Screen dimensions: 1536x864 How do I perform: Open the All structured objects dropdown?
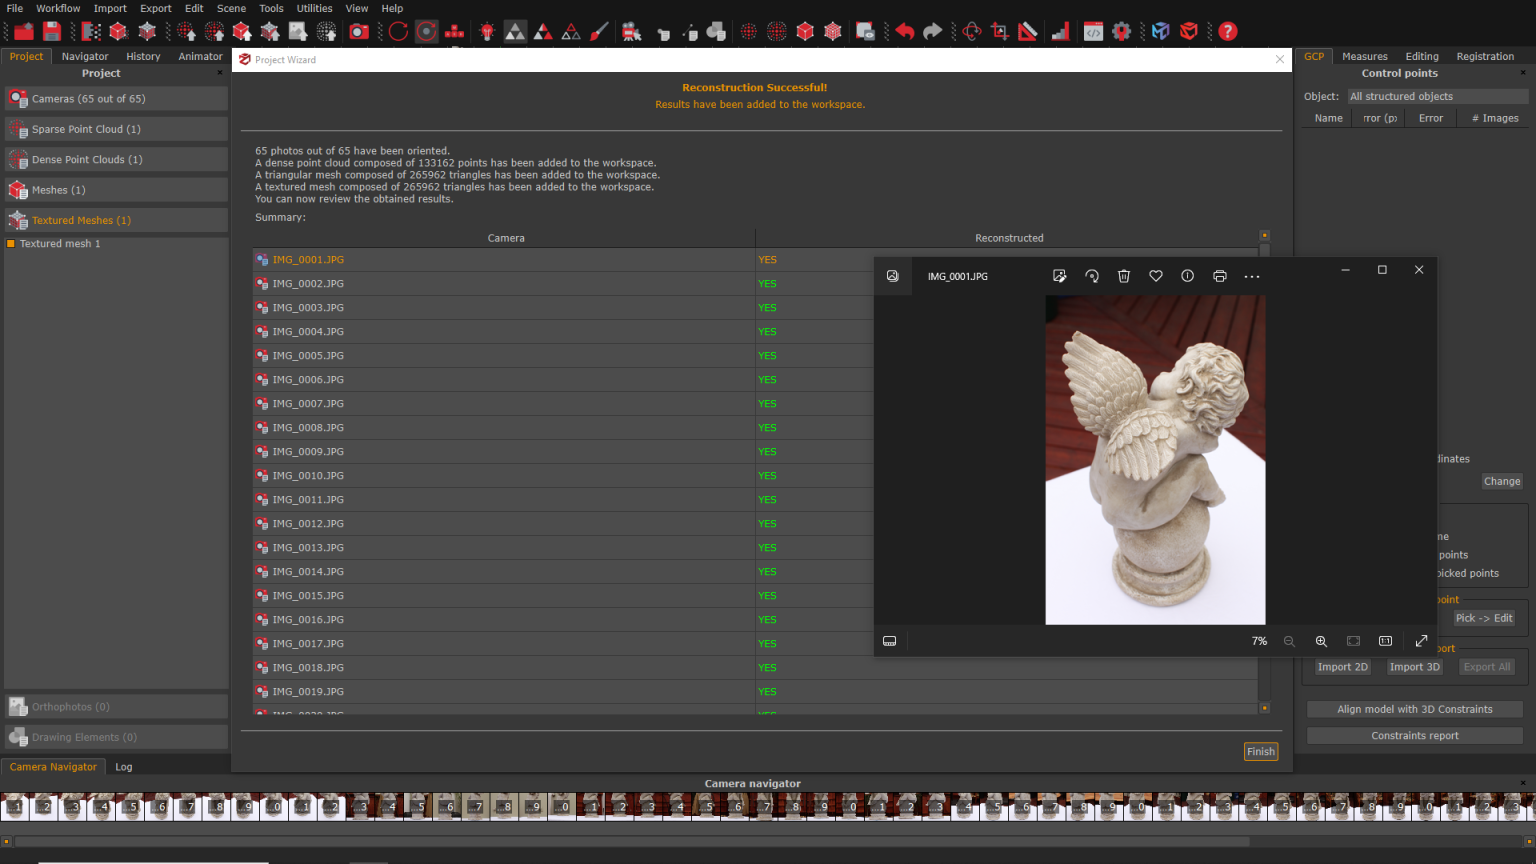coord(1437,96)
